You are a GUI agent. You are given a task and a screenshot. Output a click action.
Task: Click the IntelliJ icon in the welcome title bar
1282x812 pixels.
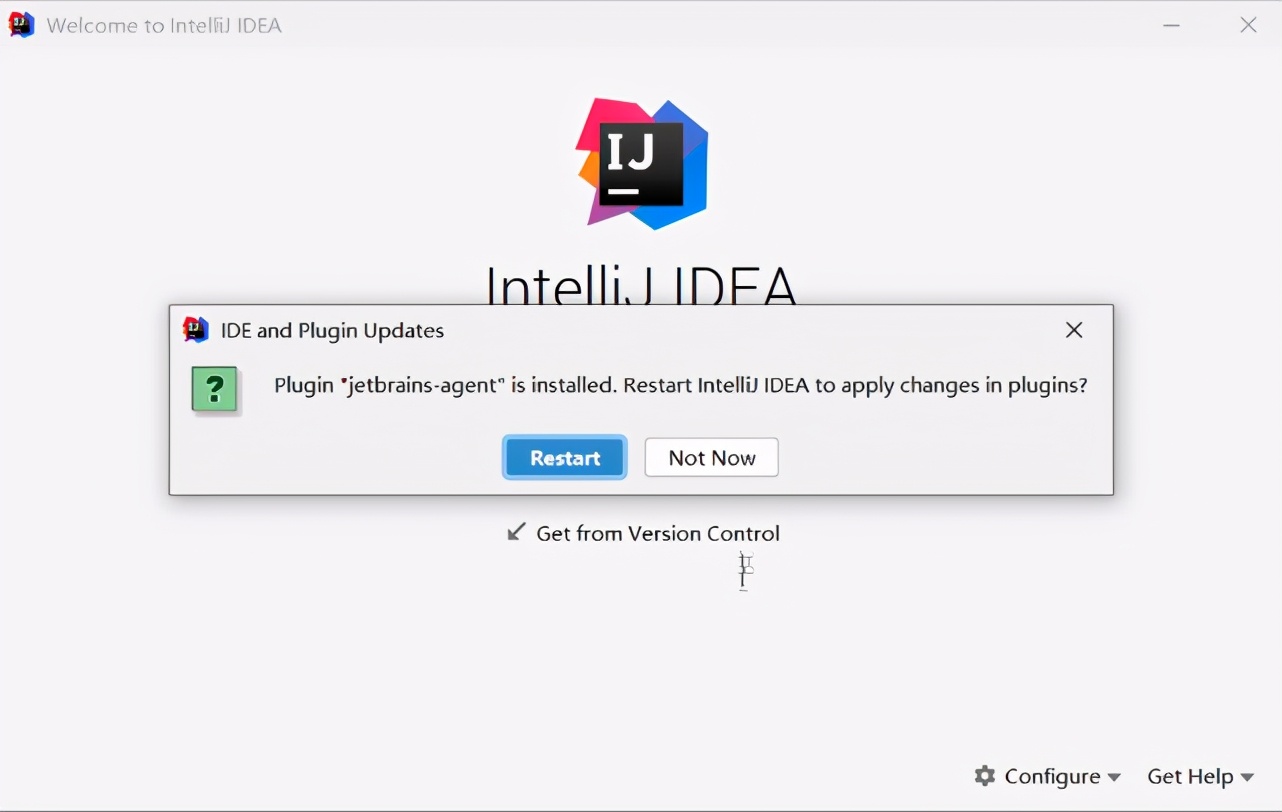click(21, 25)
